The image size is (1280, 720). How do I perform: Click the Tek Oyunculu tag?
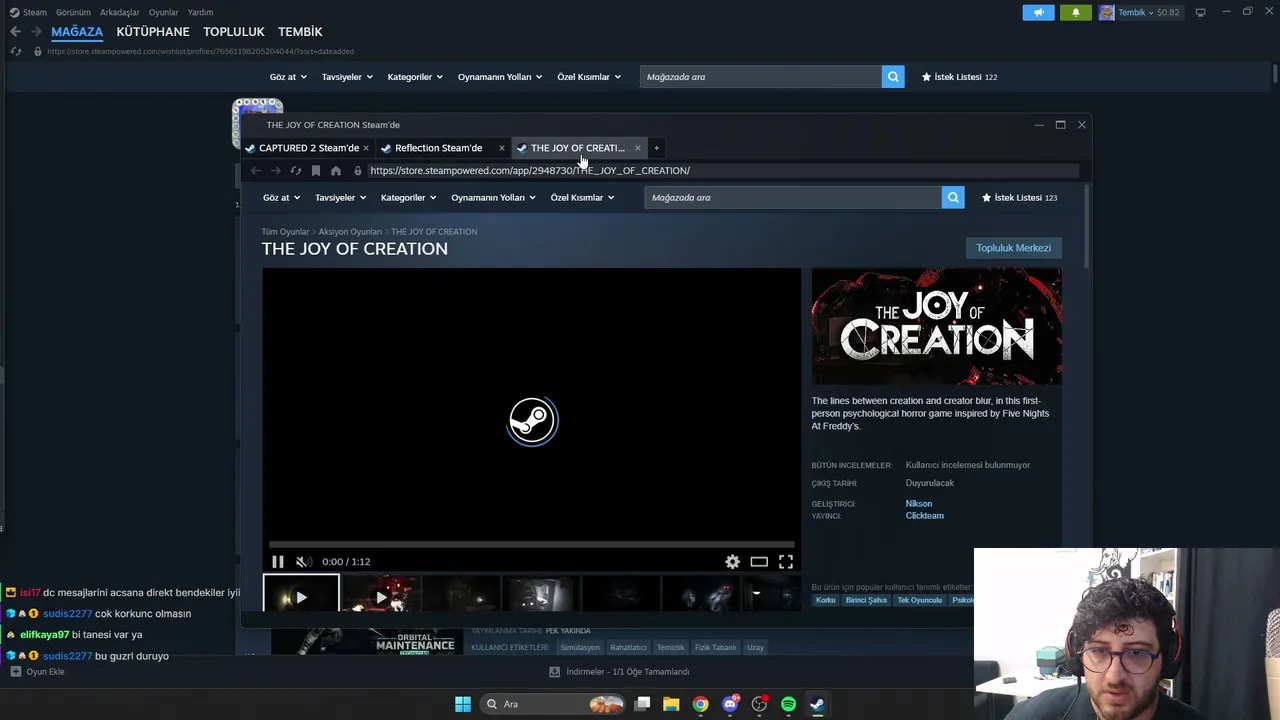click(x=920, y=600)
